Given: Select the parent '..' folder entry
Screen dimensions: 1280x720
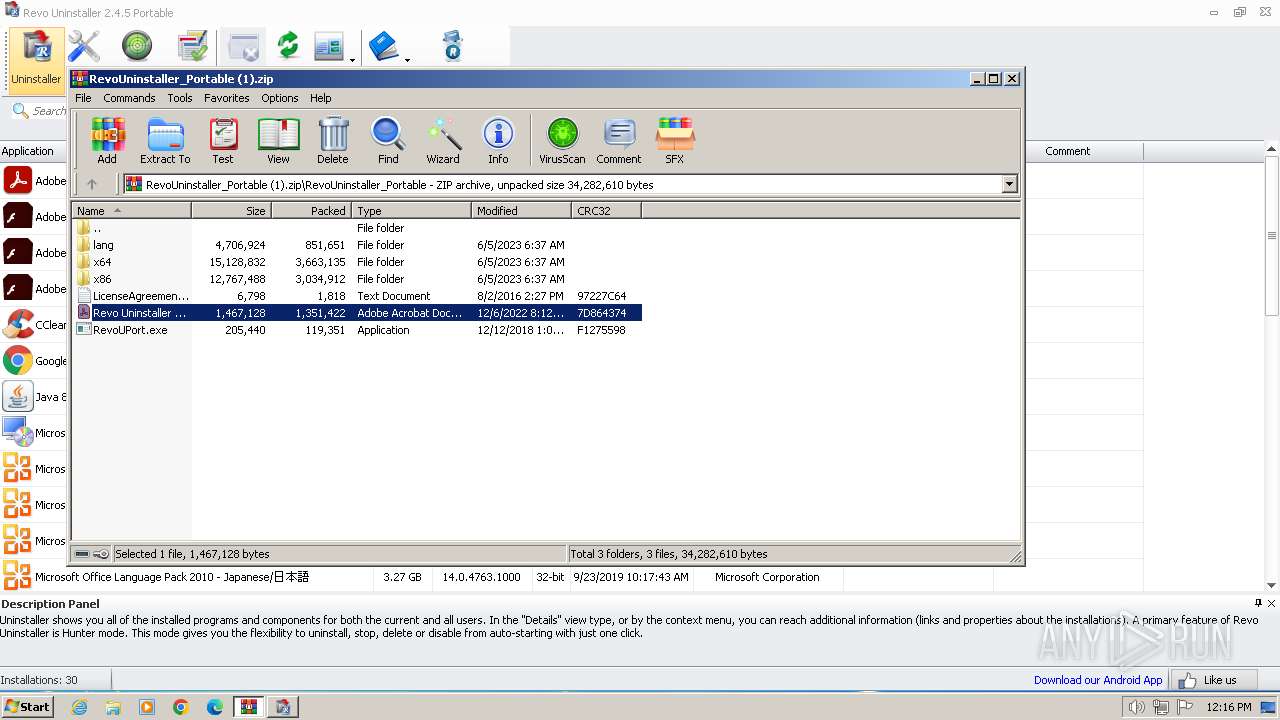Looking at the screenshot, I should coord(356,228).
